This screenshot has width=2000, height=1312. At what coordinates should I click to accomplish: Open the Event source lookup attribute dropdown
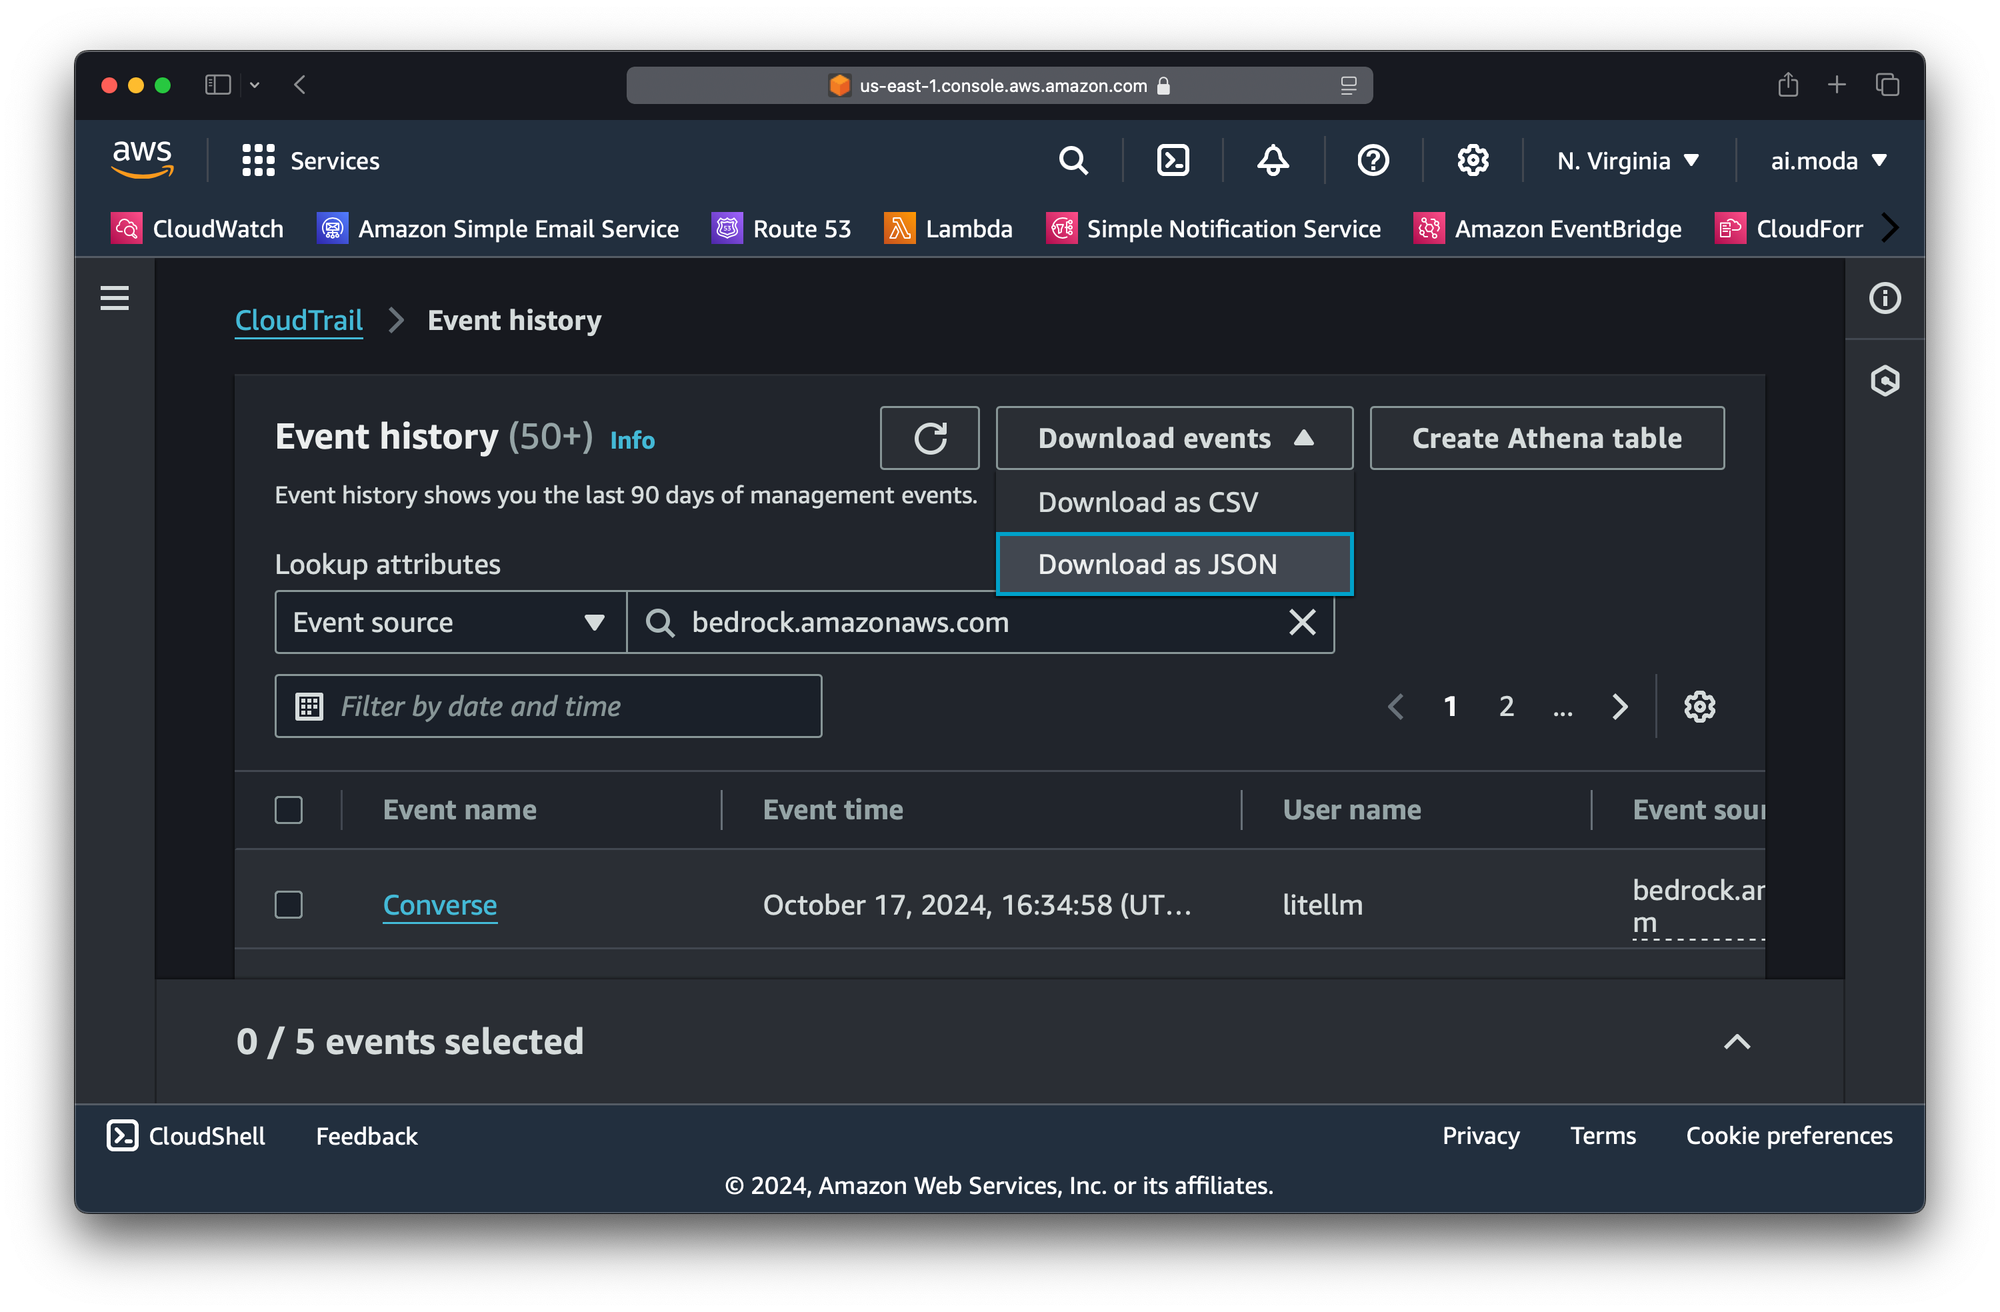coord(450,622)
